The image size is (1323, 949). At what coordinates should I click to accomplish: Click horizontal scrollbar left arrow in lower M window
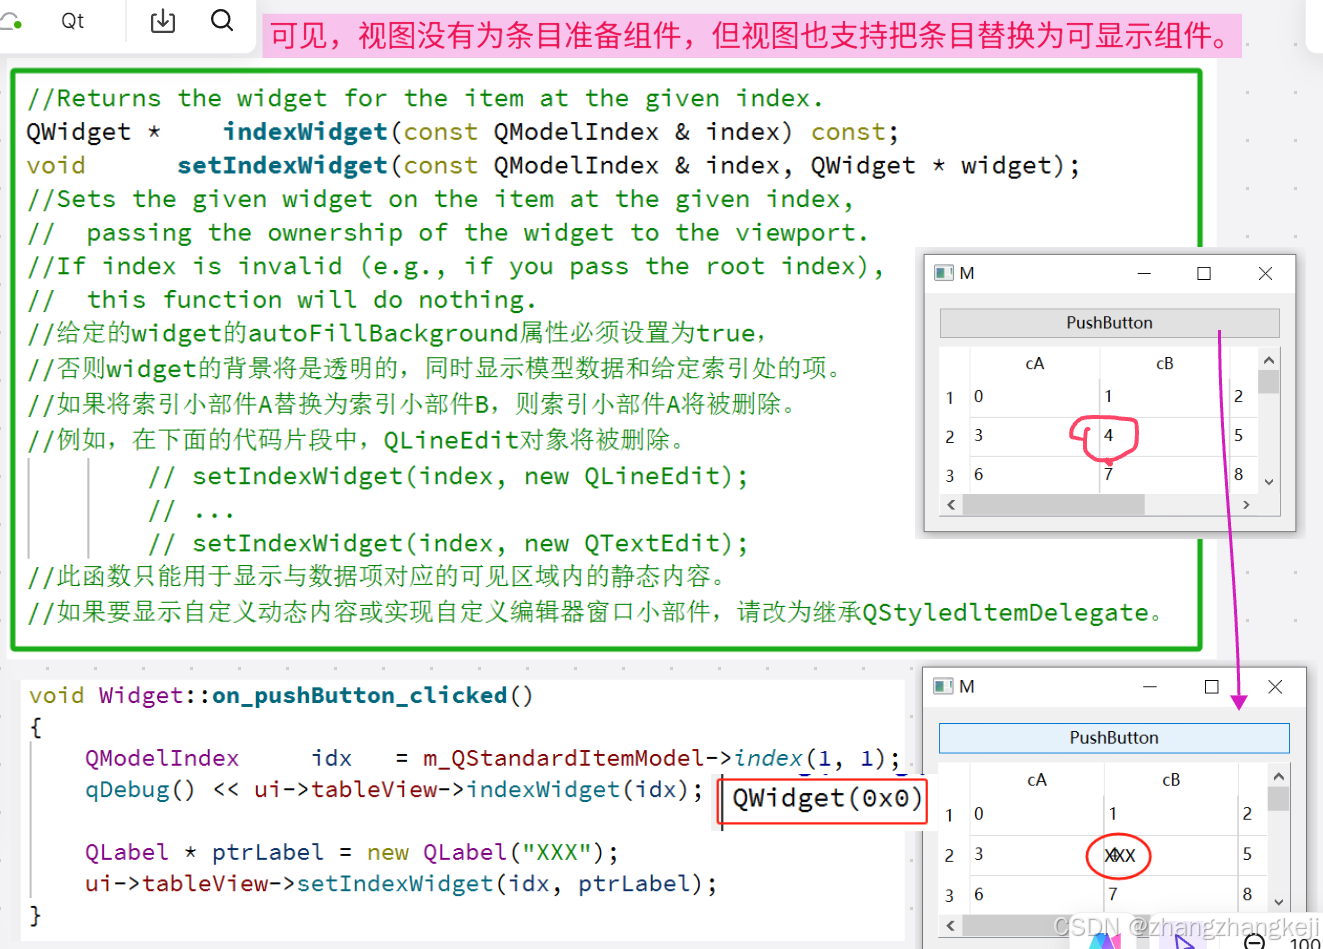coord(951,925)
